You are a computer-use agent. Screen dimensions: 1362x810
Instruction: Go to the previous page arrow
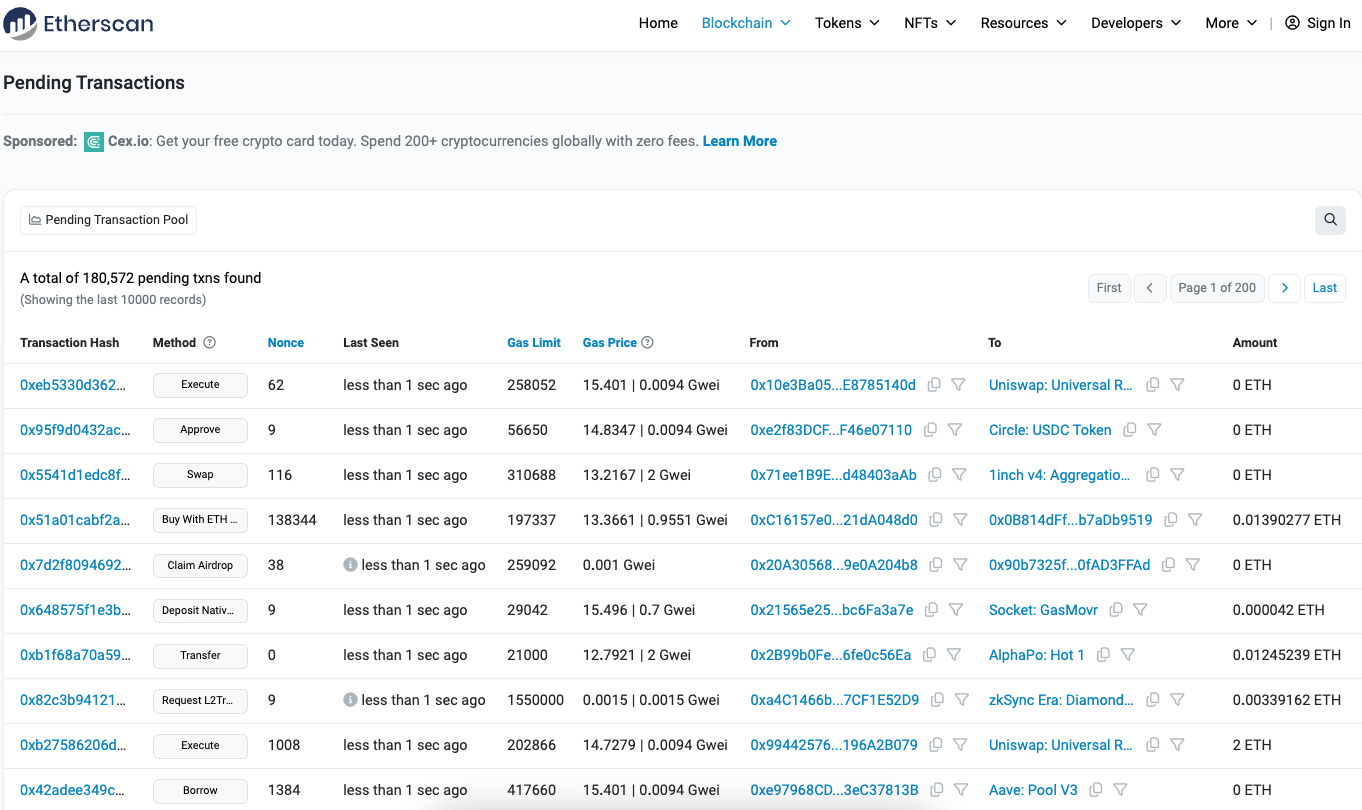click(1150, 288)
